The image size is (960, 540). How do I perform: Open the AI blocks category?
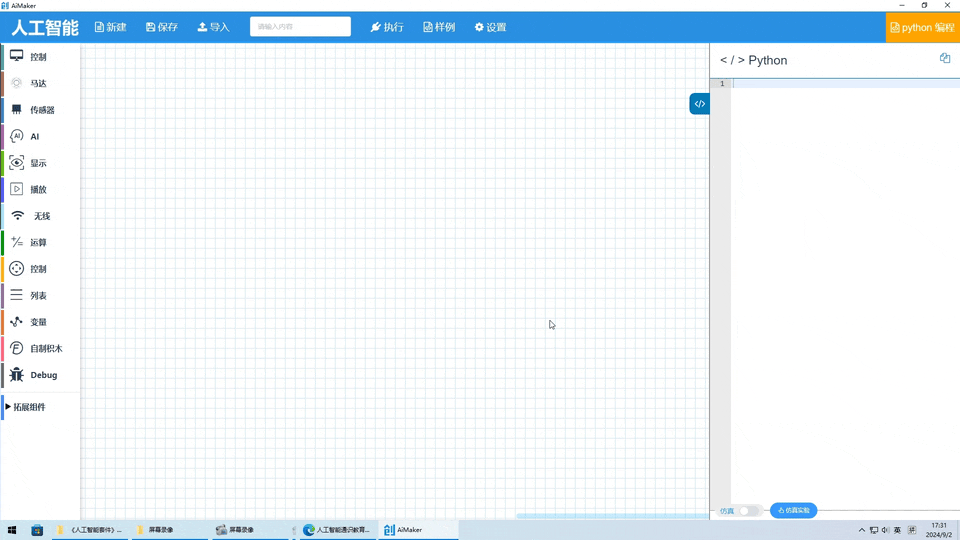pyautogui.click(x=34, y=137)
